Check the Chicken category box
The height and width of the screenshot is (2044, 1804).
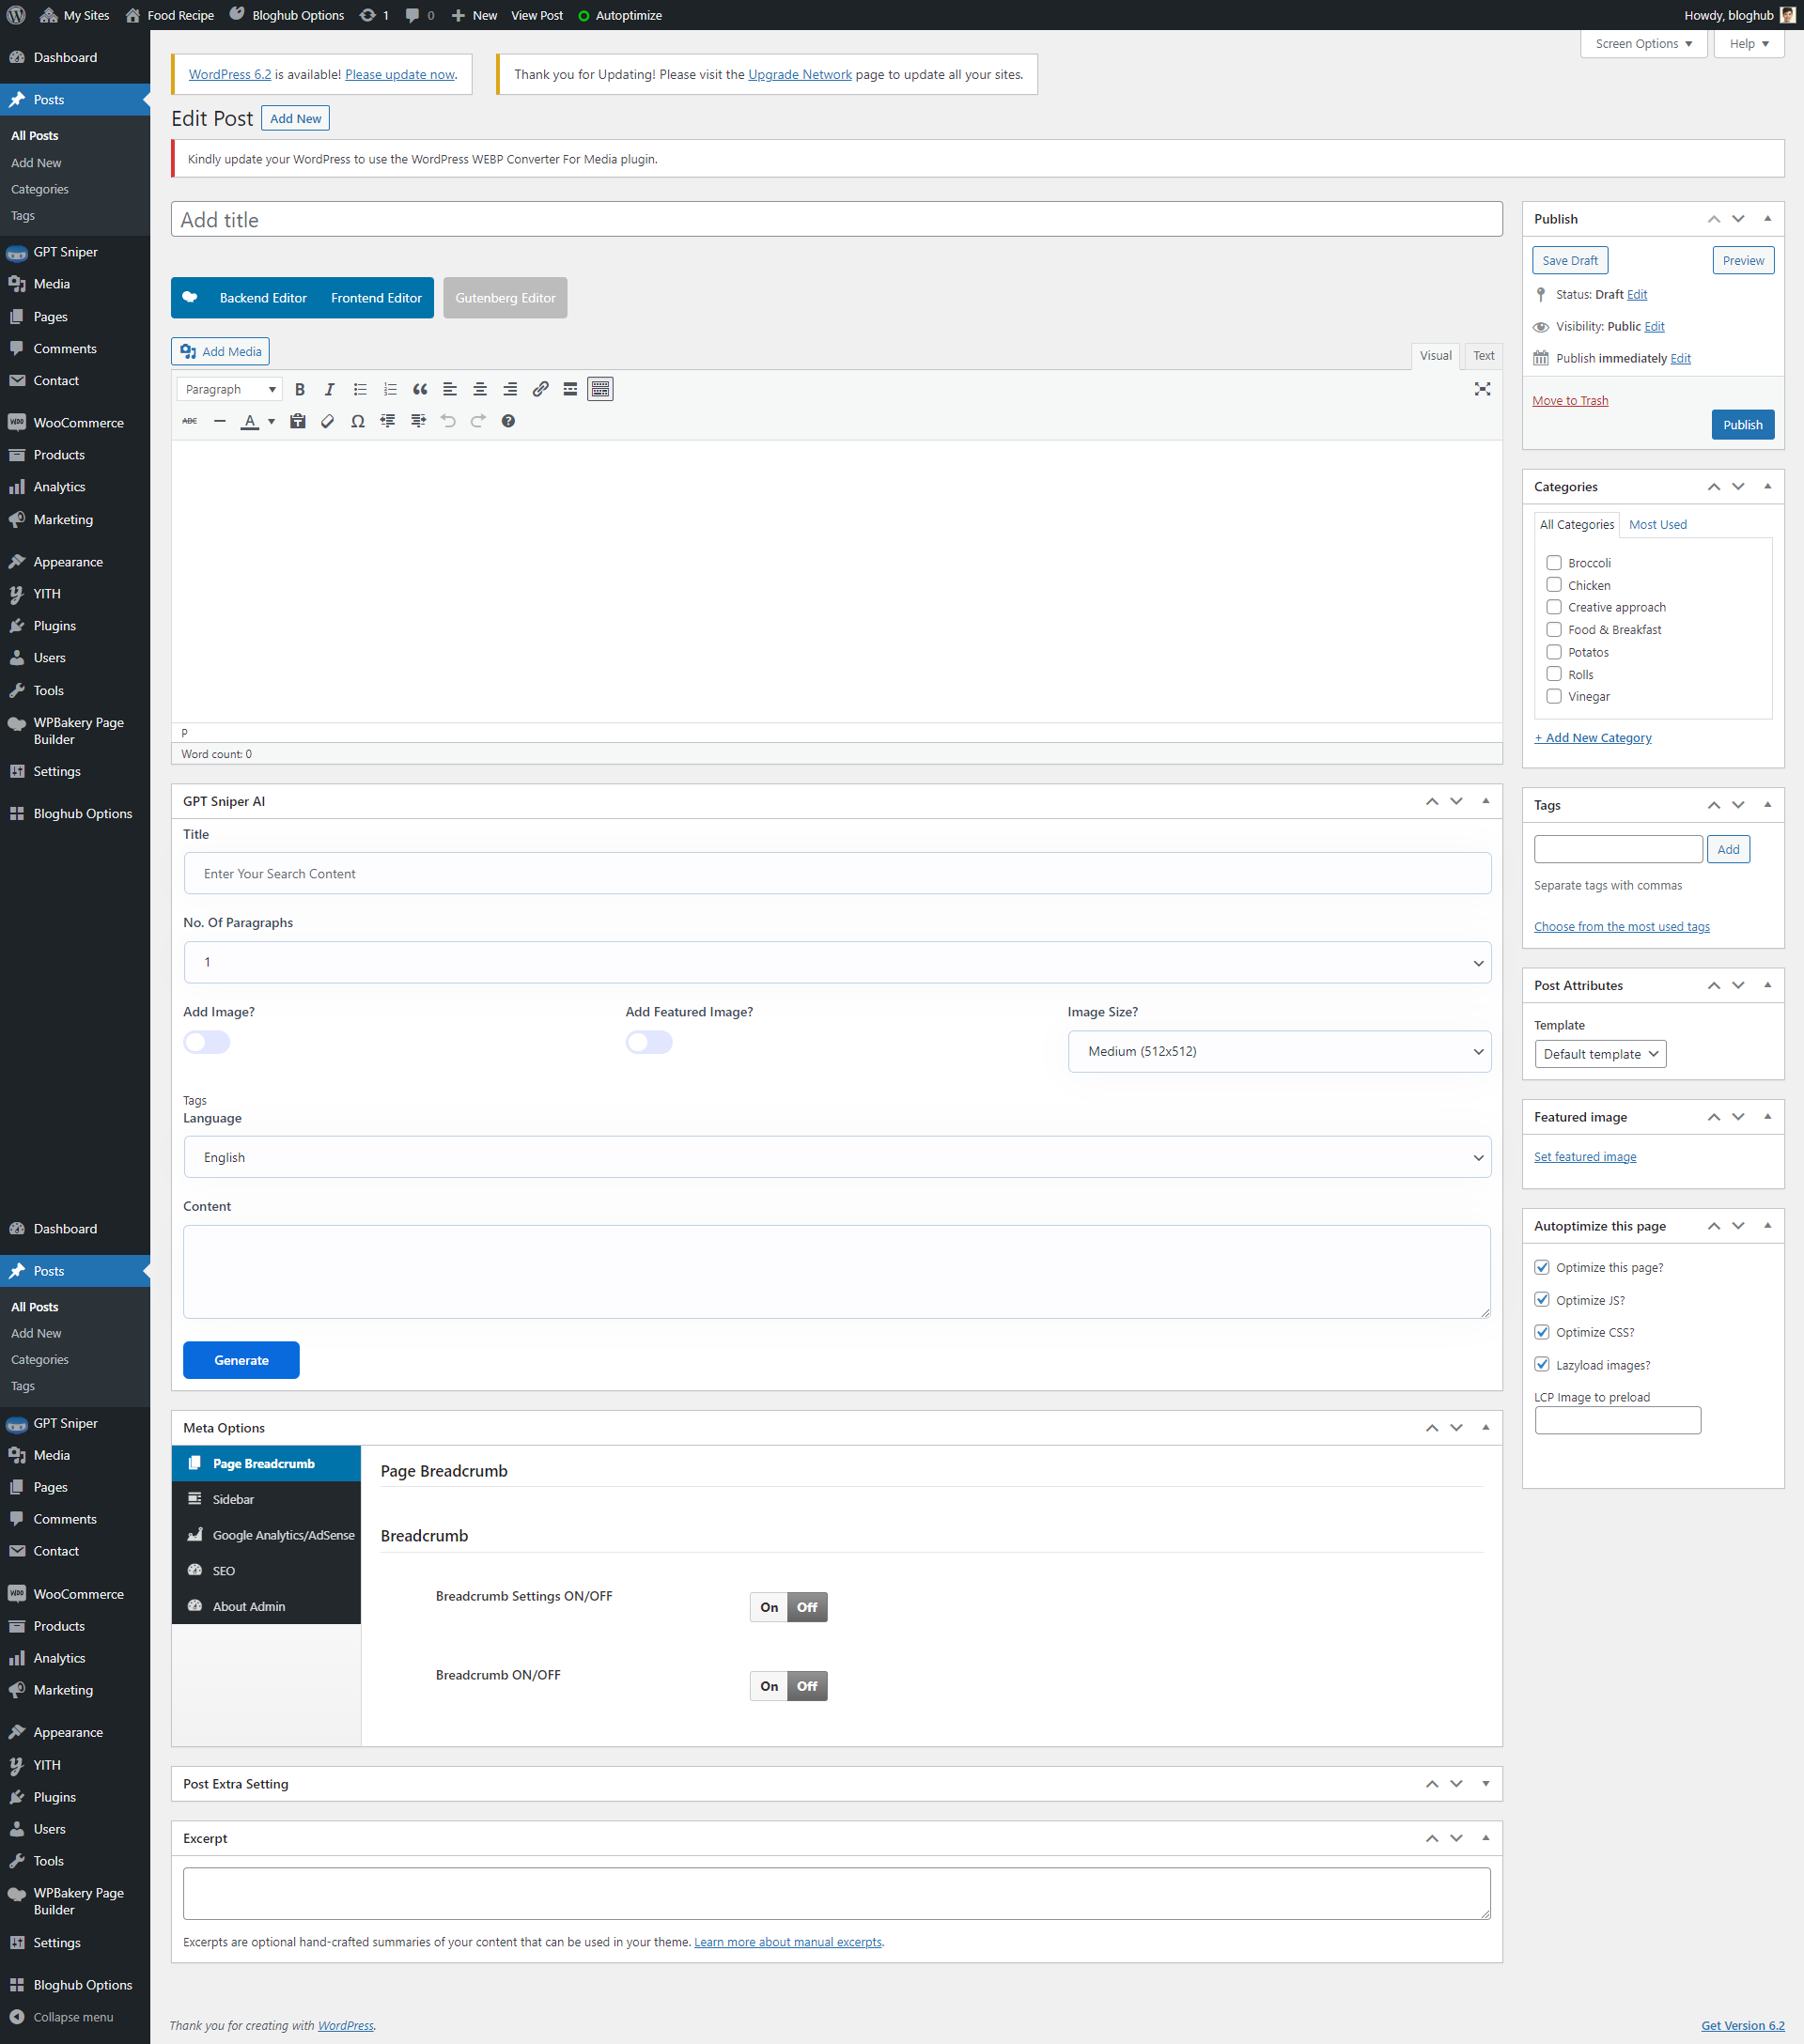[1554, 585]
